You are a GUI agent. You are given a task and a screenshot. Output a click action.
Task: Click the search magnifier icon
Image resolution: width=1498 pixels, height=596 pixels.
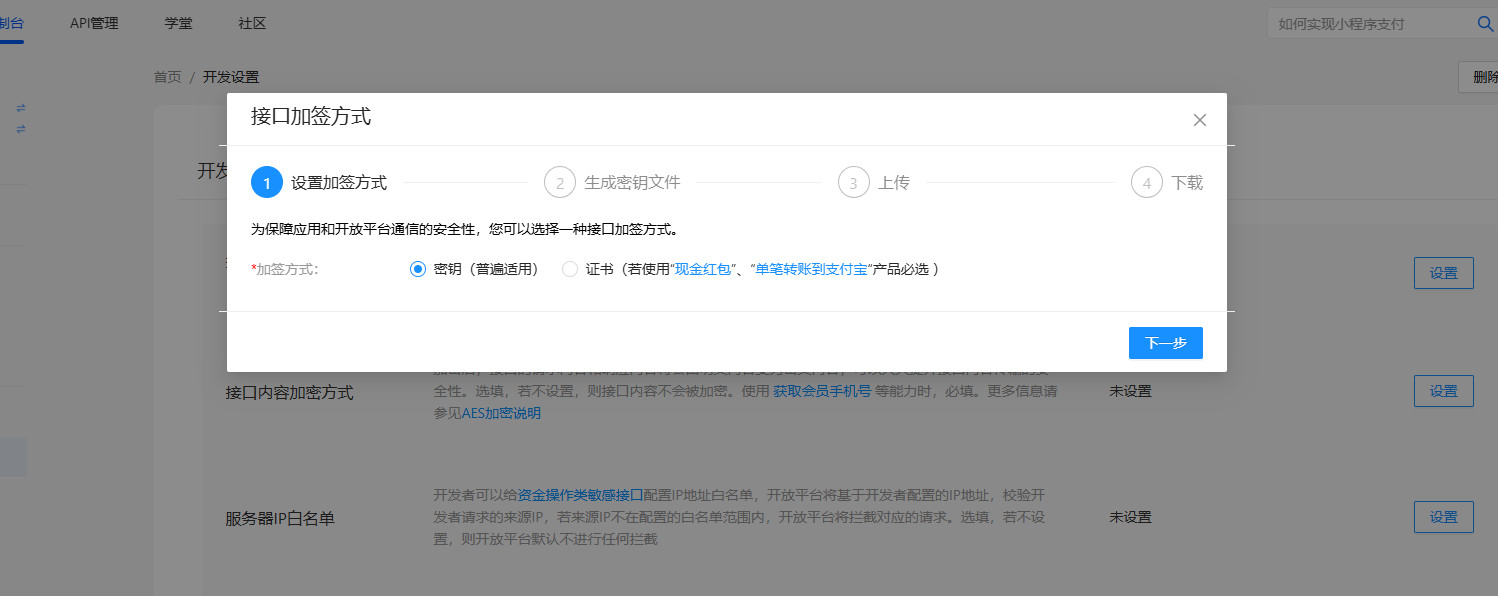click(1486, 24)
